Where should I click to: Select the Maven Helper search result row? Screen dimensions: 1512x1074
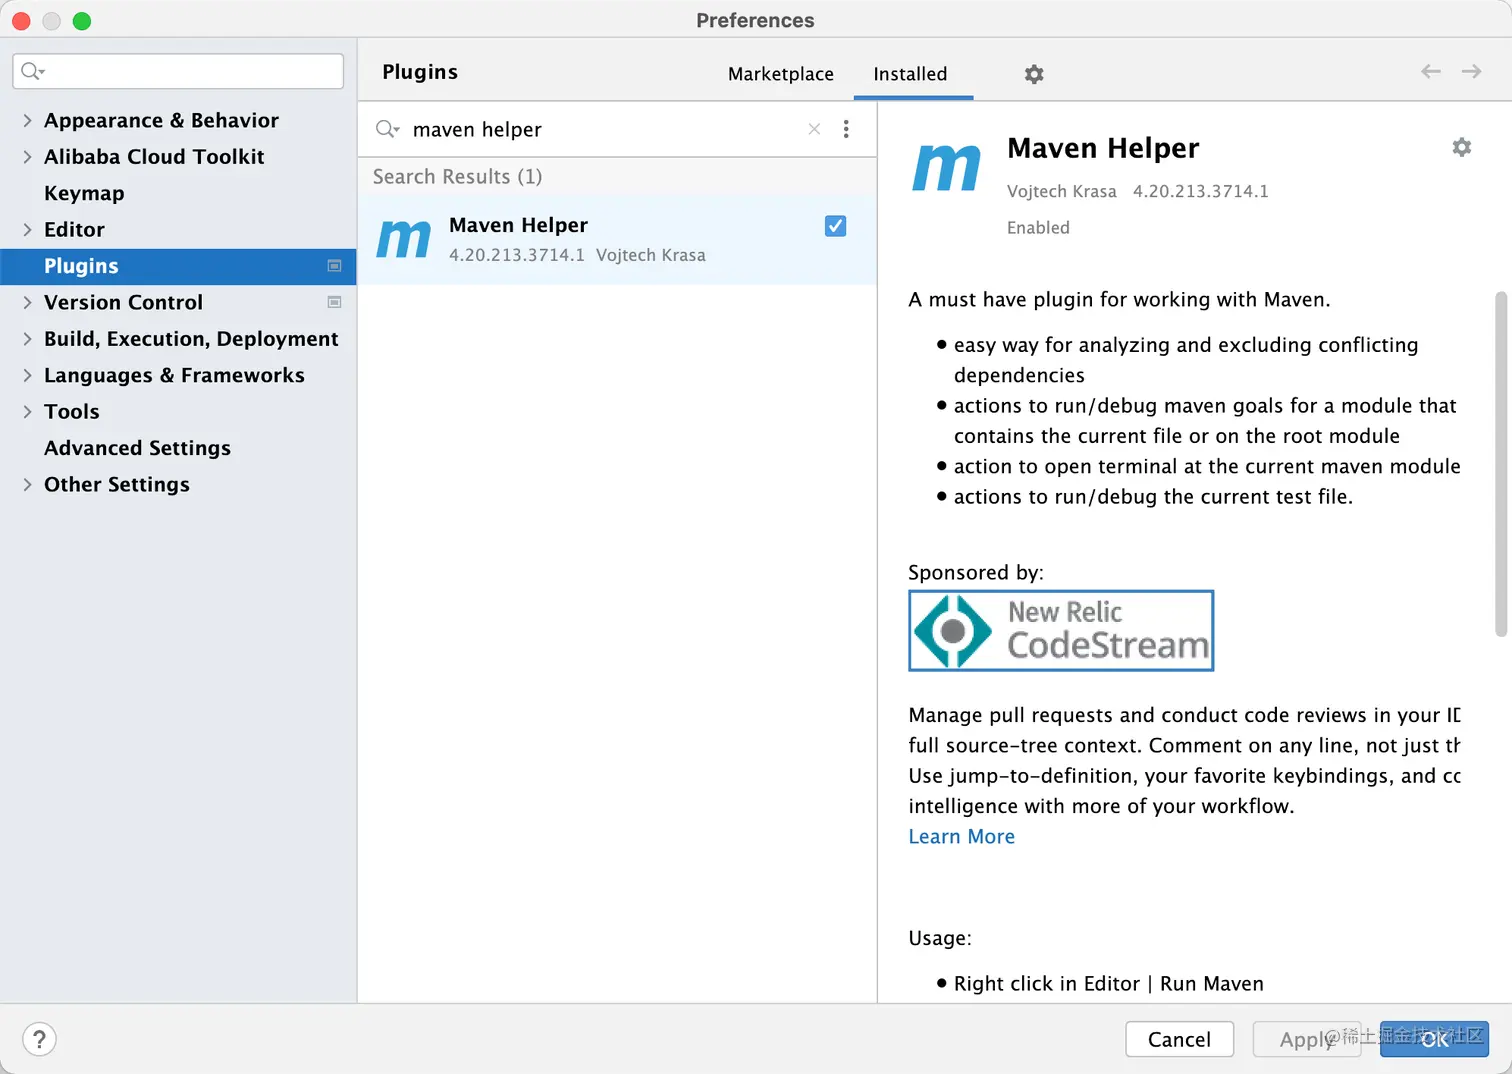tap(617, 240)
